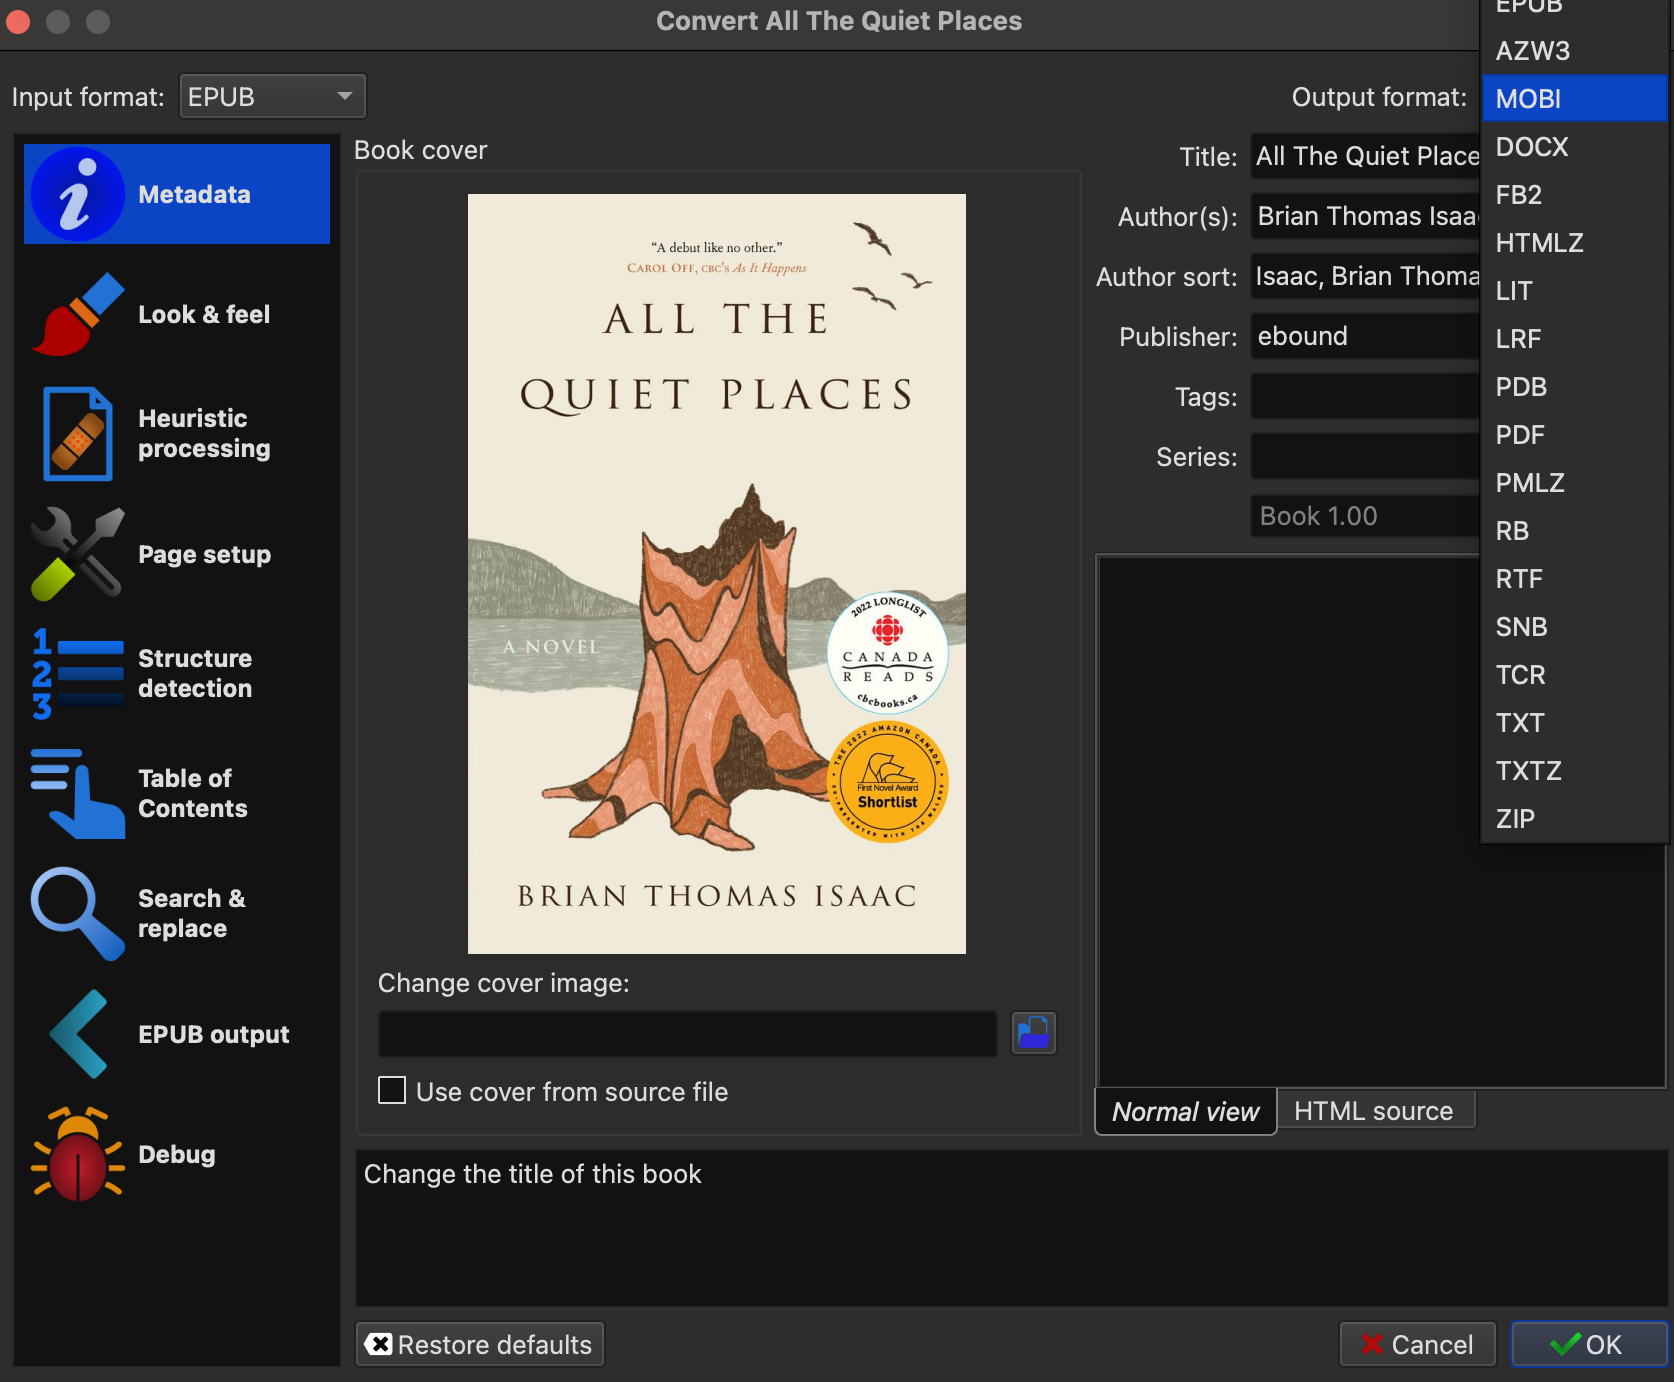
Task: Select the Table of Contents icon
Action: coord(78,794)
